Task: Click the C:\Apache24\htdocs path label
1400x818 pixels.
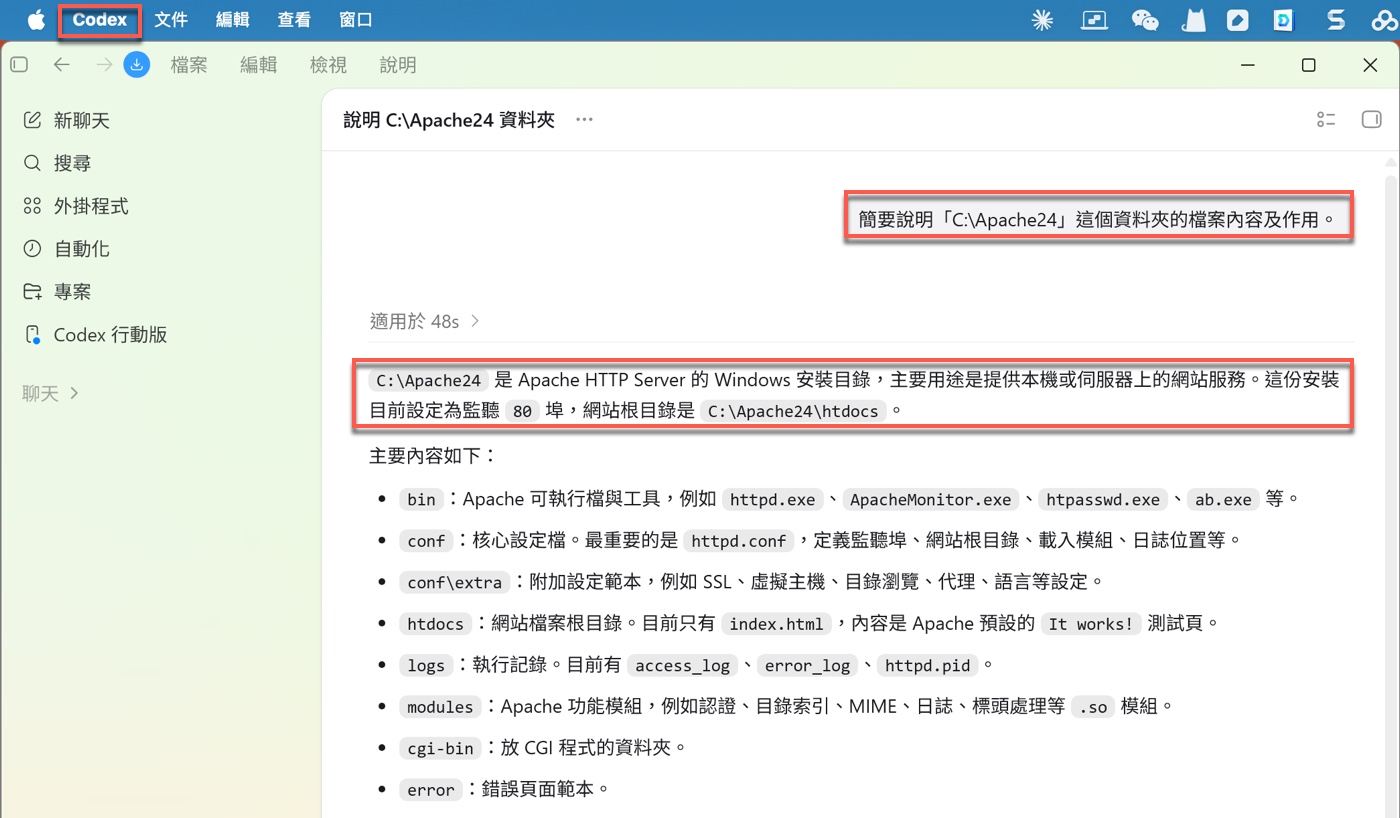Action: click(793, 411)
